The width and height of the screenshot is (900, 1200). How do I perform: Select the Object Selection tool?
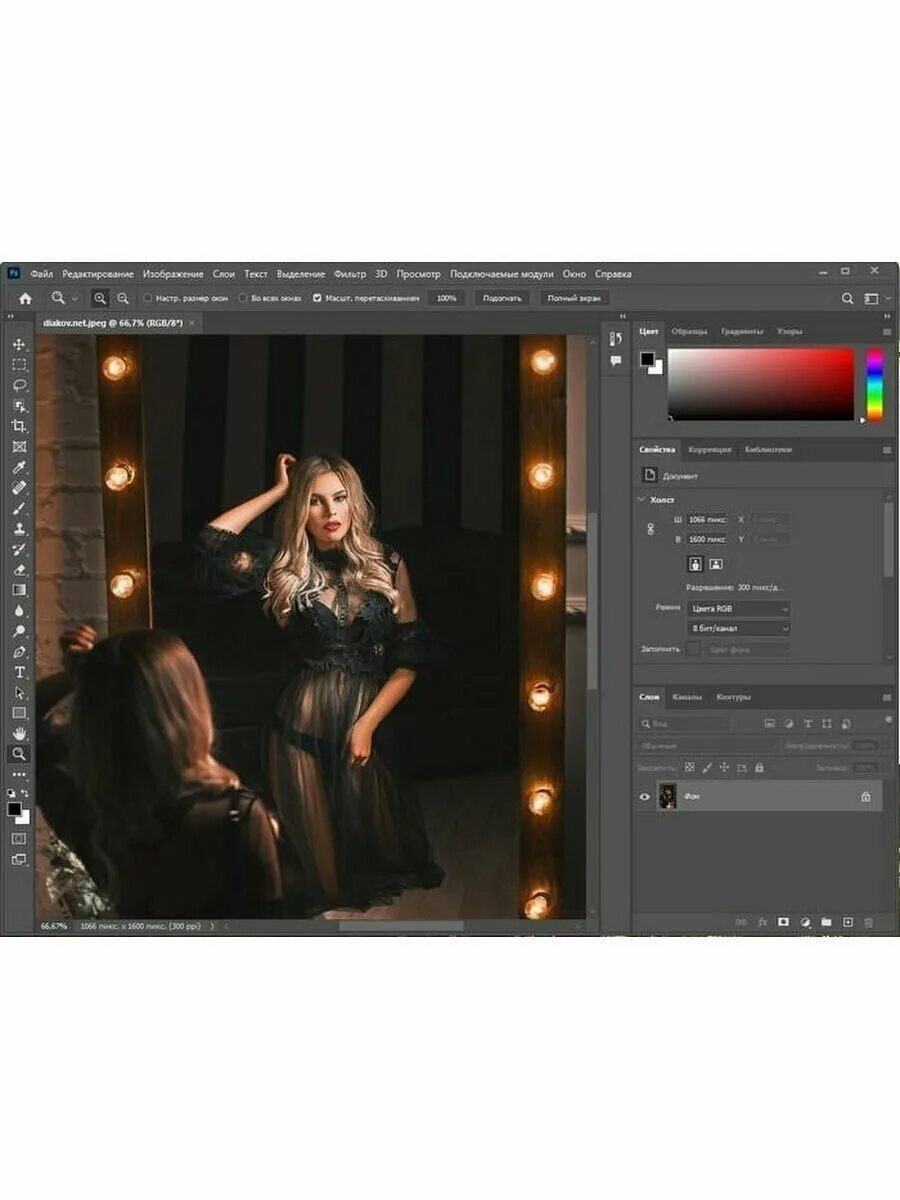pyautogui.click(x=19, y=405)
